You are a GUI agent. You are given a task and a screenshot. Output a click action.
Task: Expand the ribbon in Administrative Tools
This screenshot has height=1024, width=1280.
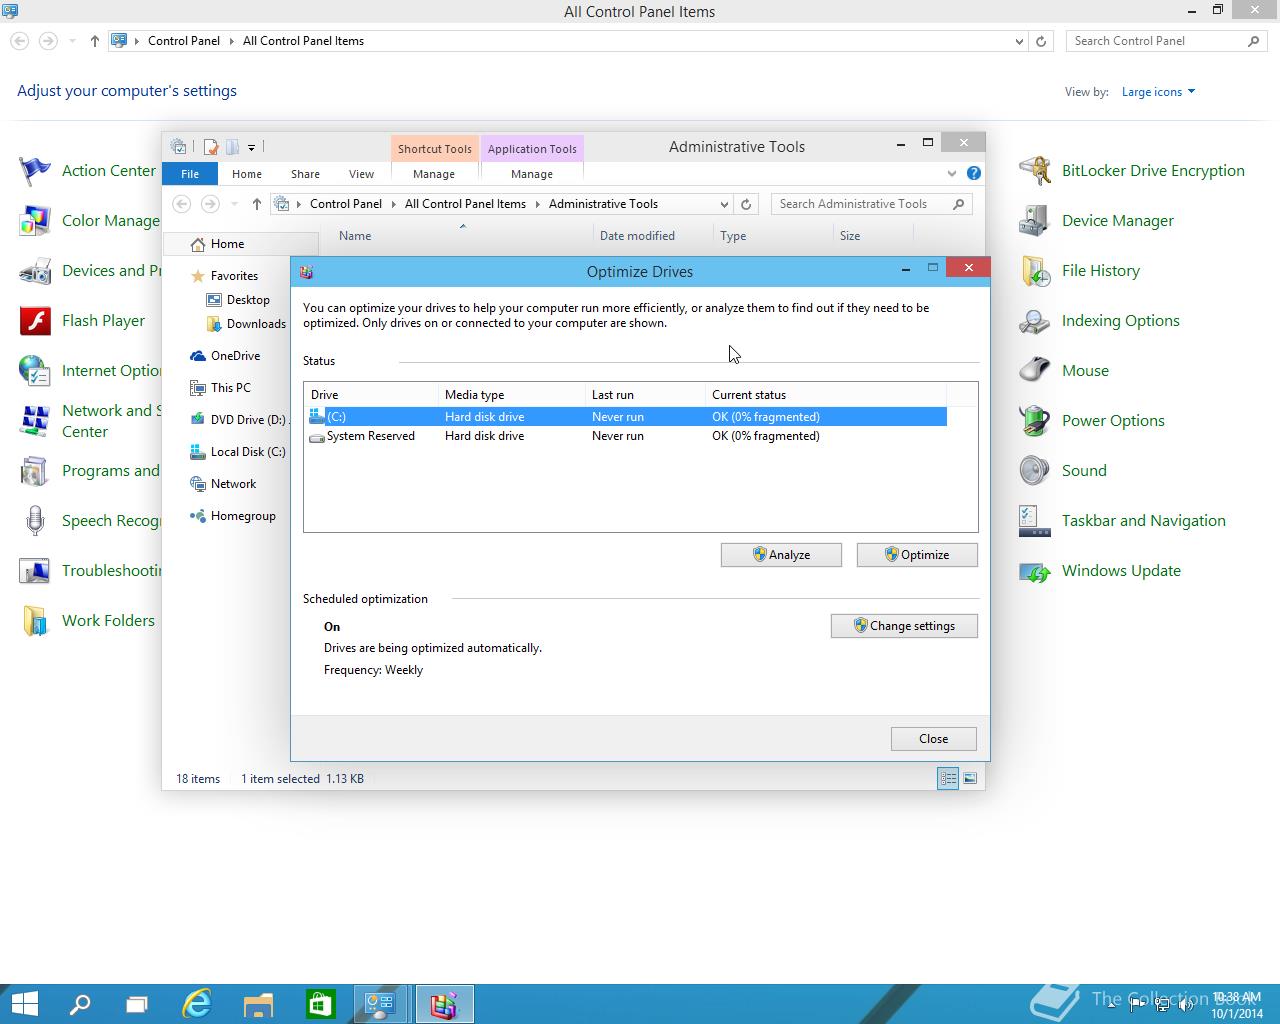pyautogui.click(x=951, y=173)
